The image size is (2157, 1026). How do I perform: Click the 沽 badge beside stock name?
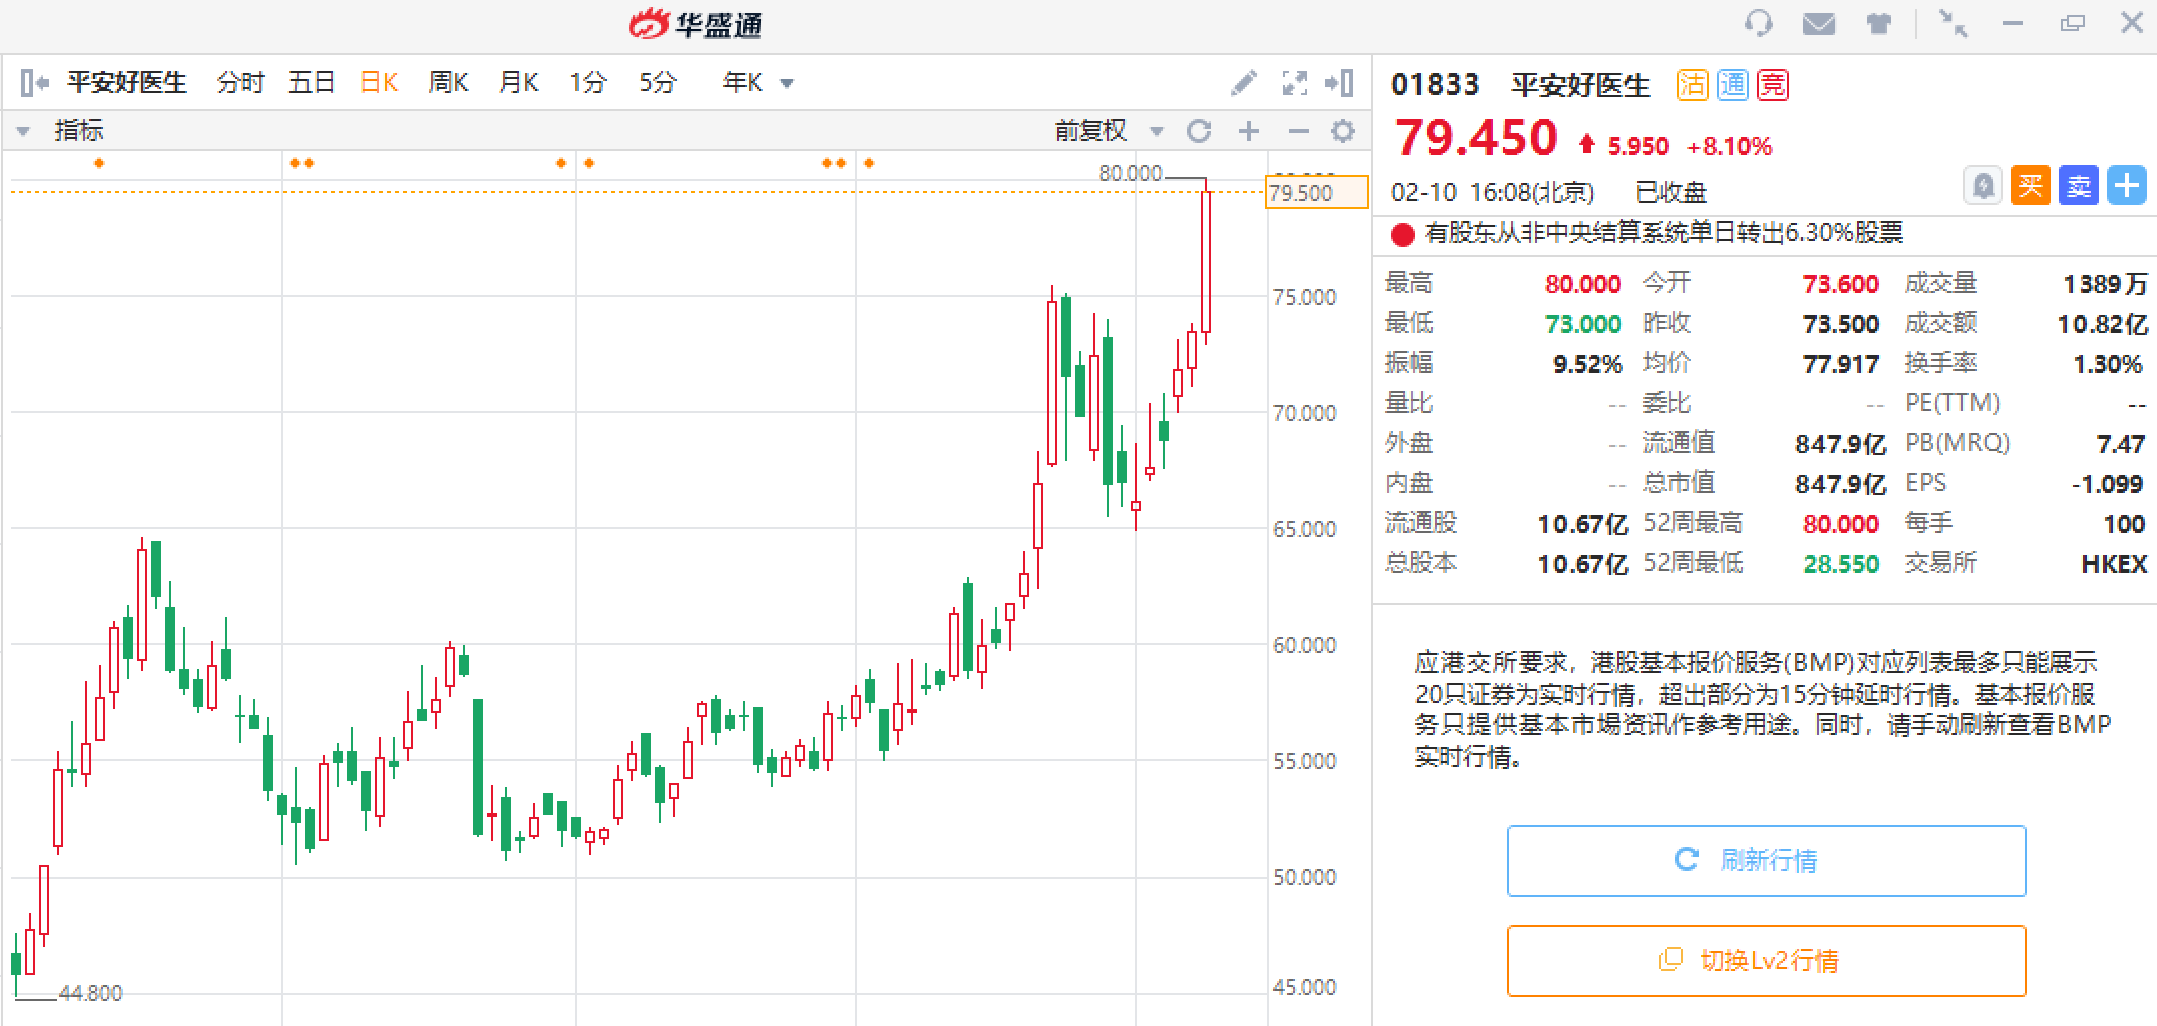click(1692, 85)
